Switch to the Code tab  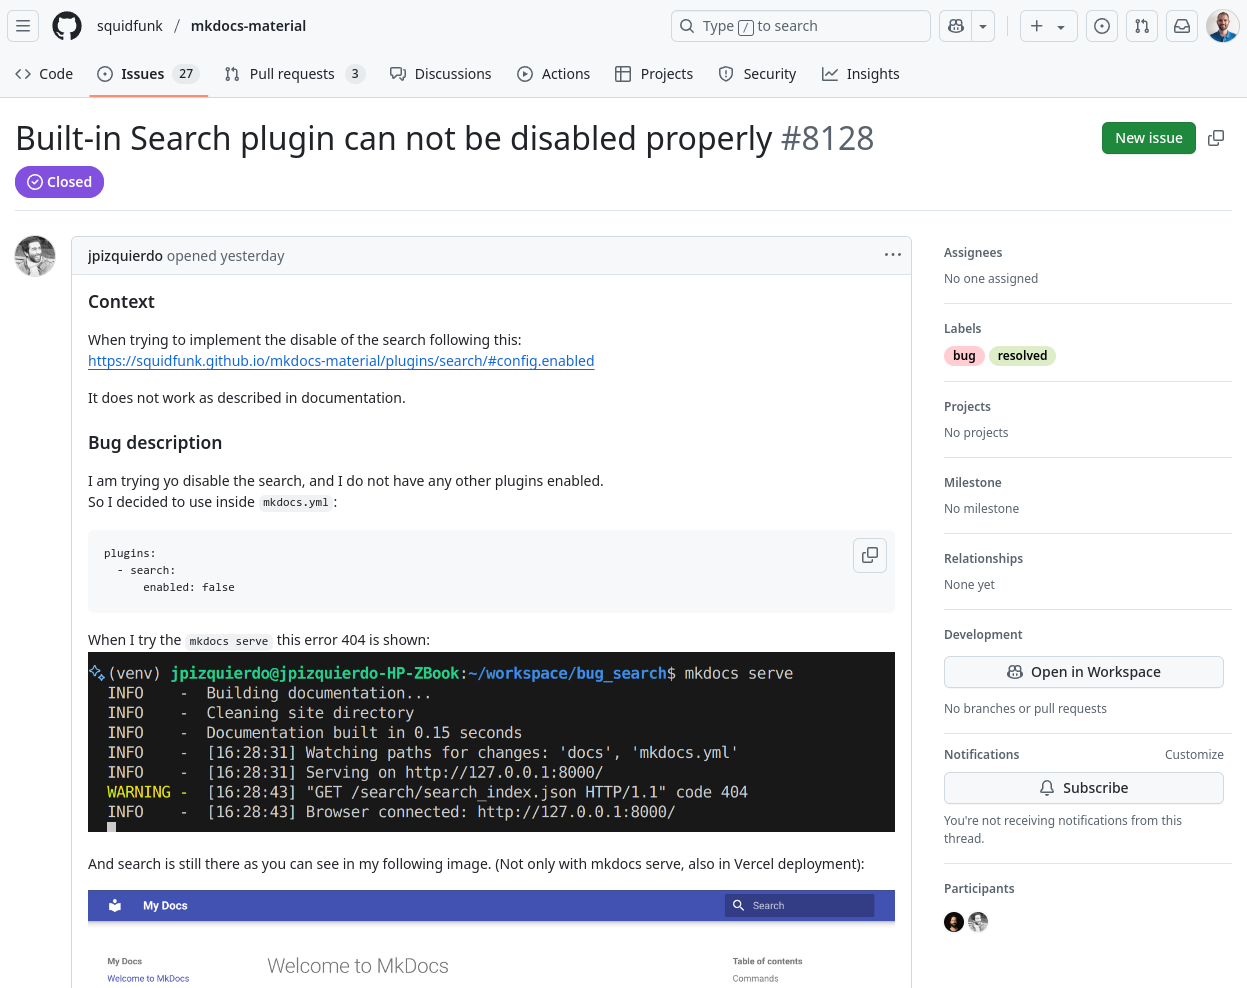pyautogui.click(x=44, y=74)
